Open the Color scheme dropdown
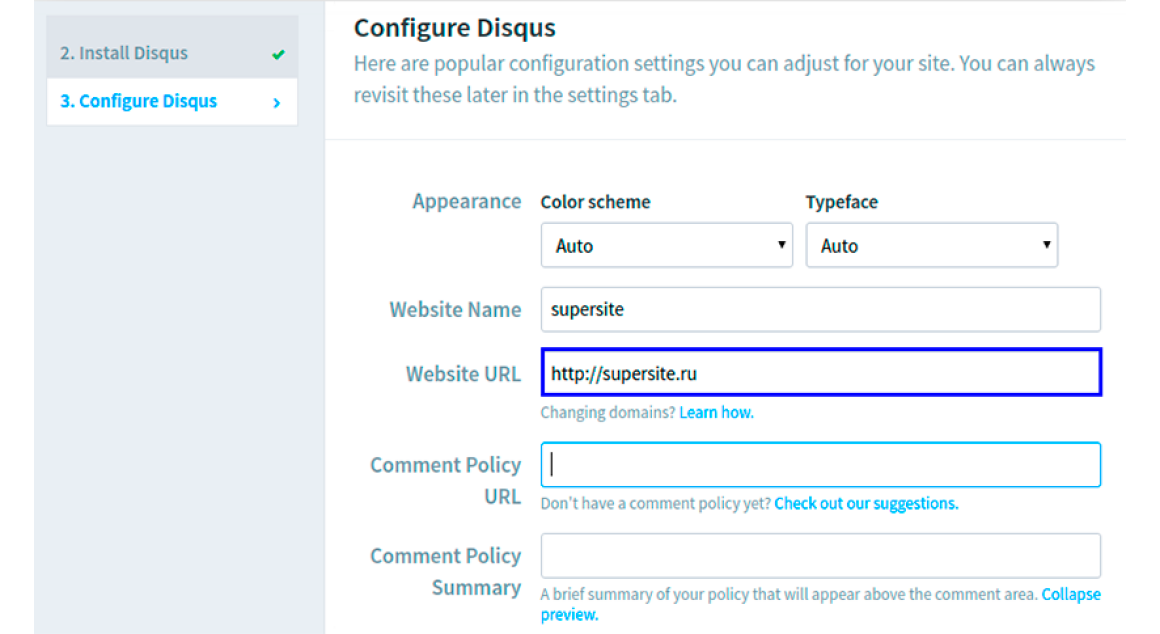This screenshot has height=634, width=1160. [x=667, y=246]
